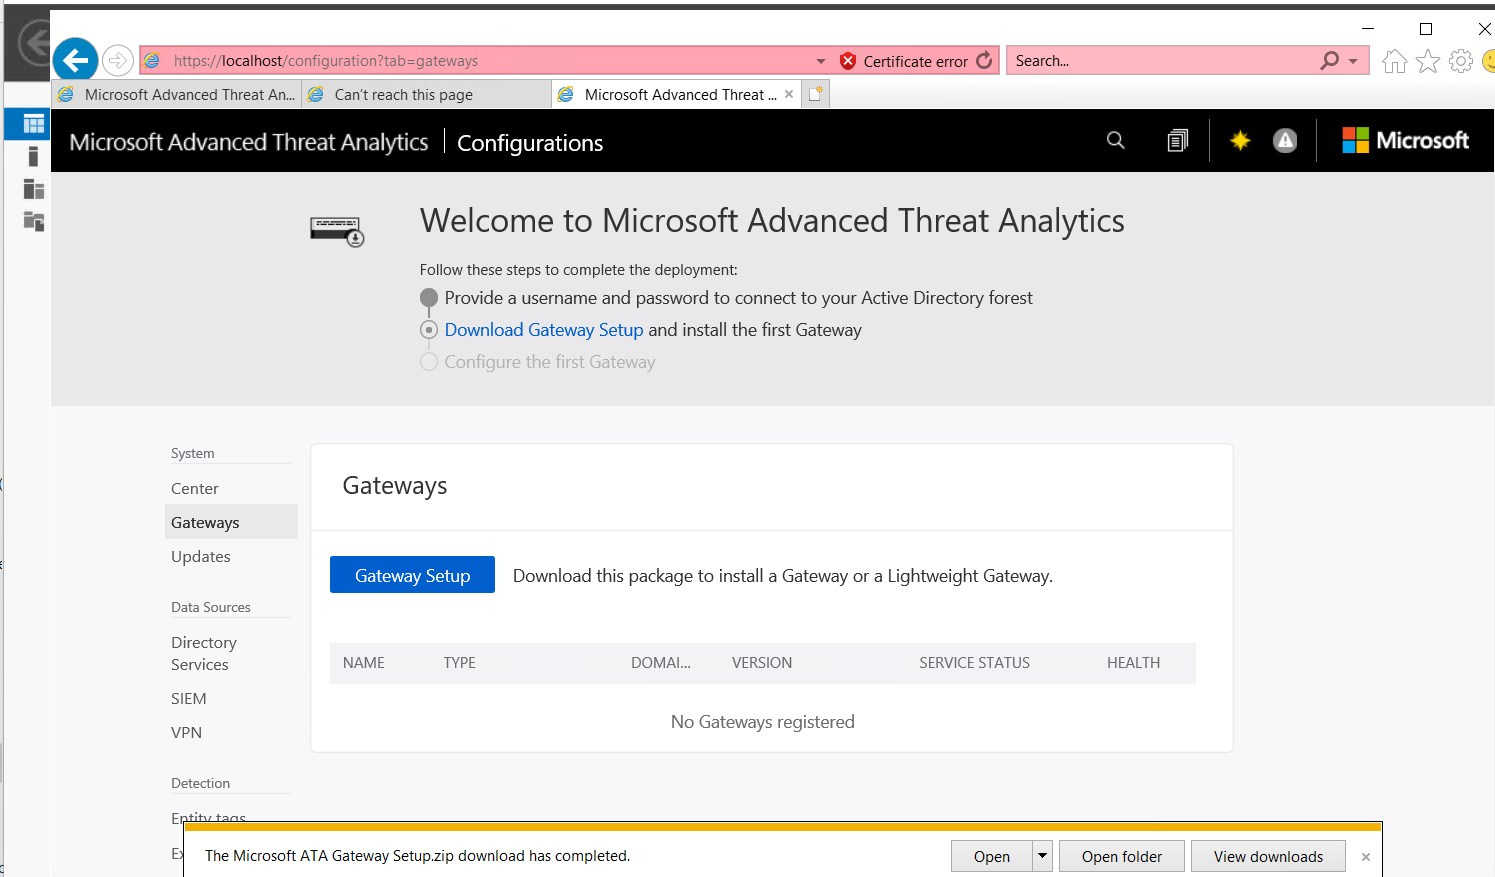Open the browser Home icon
1495x877 pixels.
coord(1394,62)
